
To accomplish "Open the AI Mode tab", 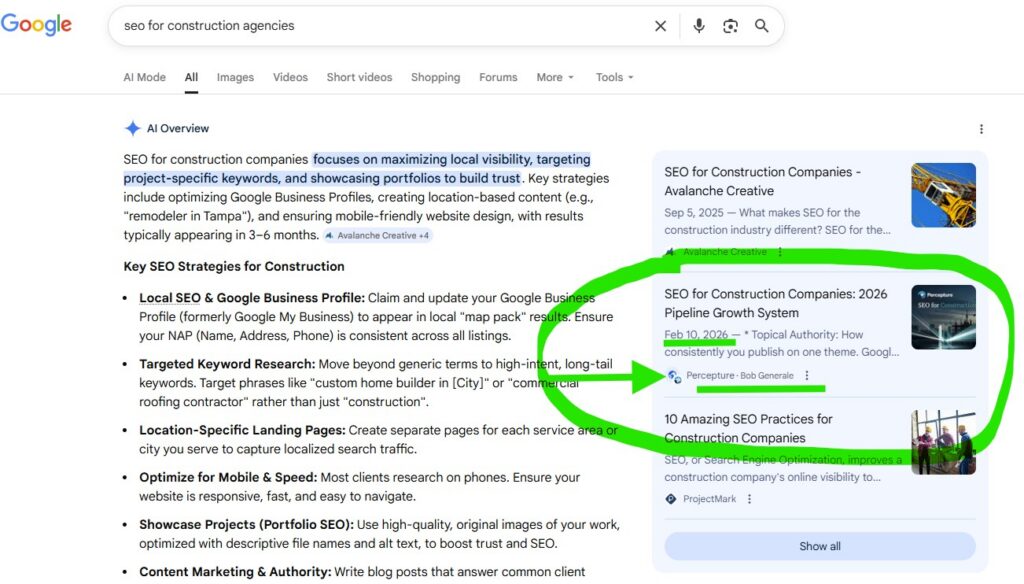I will pos(144,77).
